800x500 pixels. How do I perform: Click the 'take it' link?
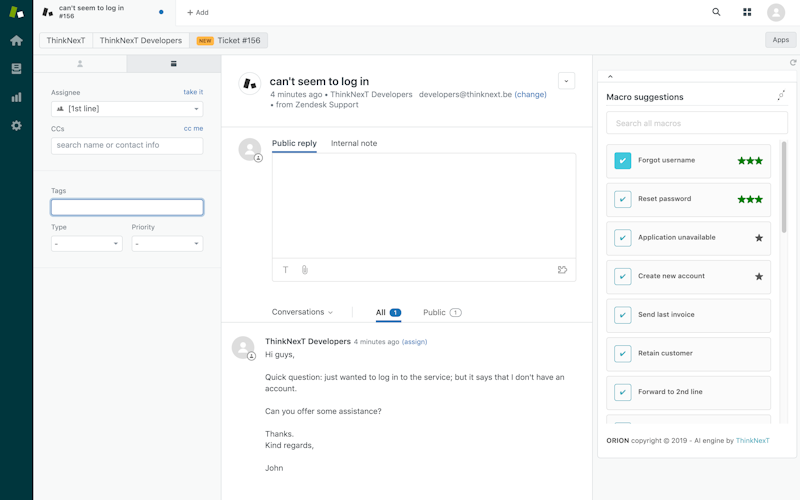point(193,92)
